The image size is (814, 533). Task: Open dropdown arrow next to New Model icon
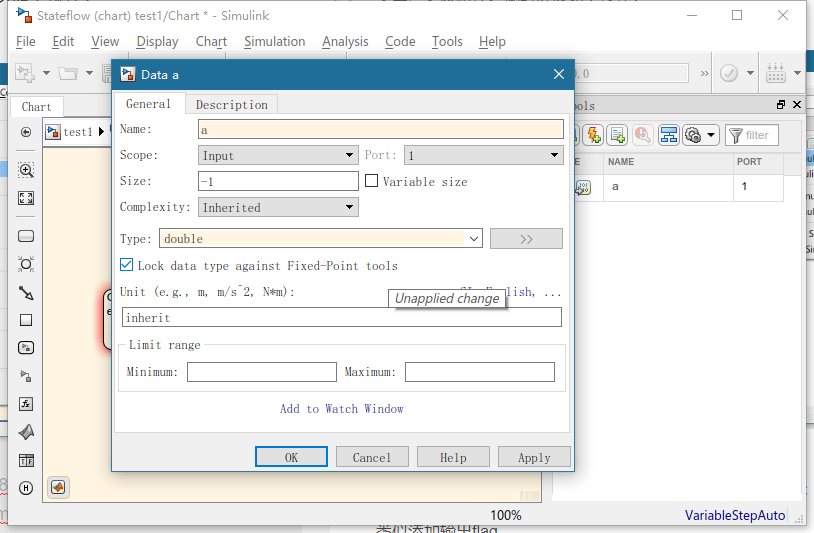pos(46,73)
